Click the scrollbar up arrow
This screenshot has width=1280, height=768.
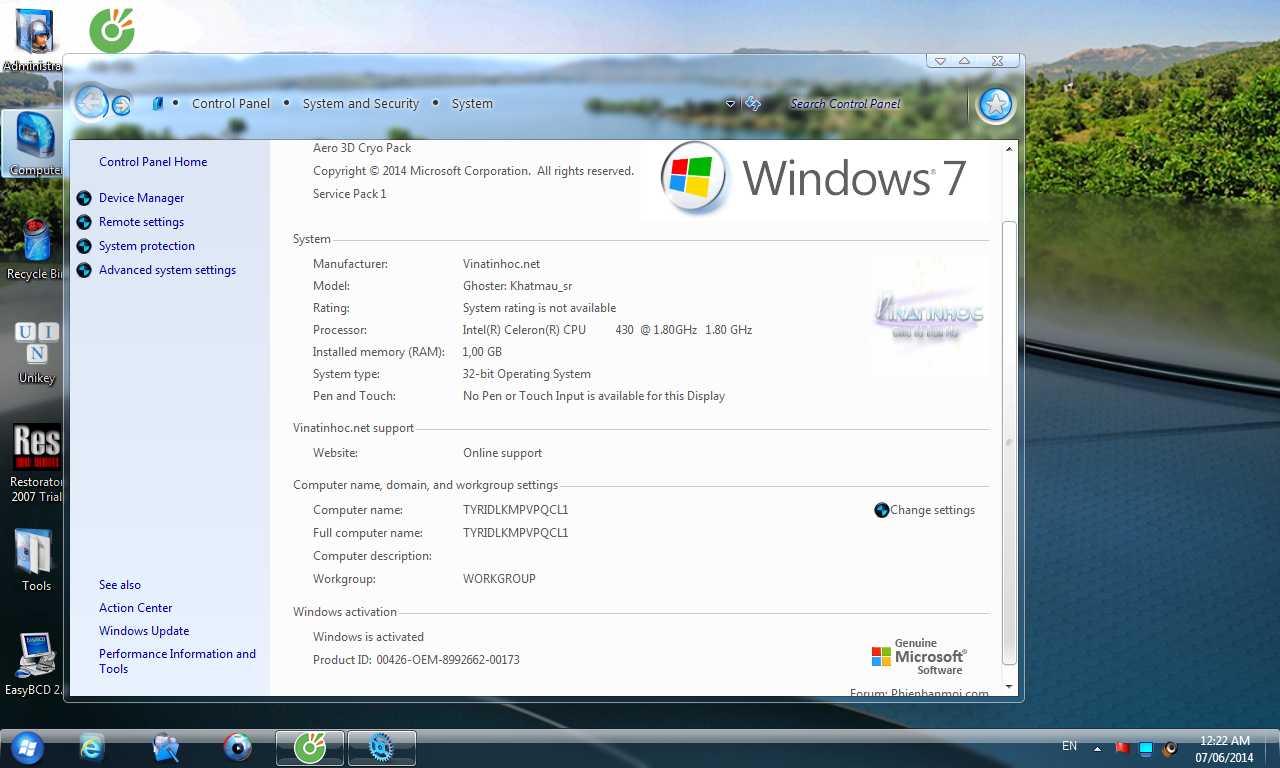tap(1009, 149)
